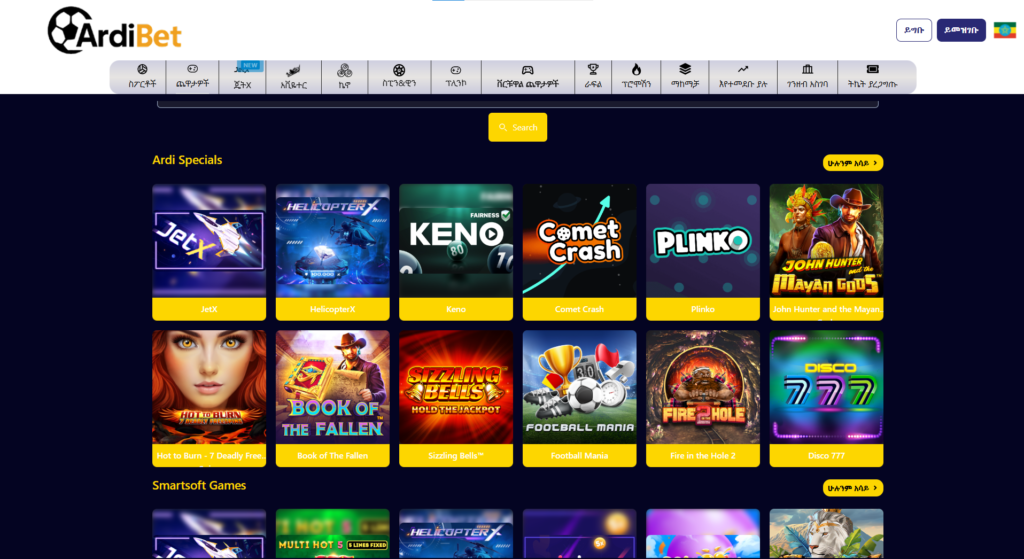This screenshot has height=559, width=1024.
Task: Open Book of The Fallen game
Action: (x=332, y=398)
